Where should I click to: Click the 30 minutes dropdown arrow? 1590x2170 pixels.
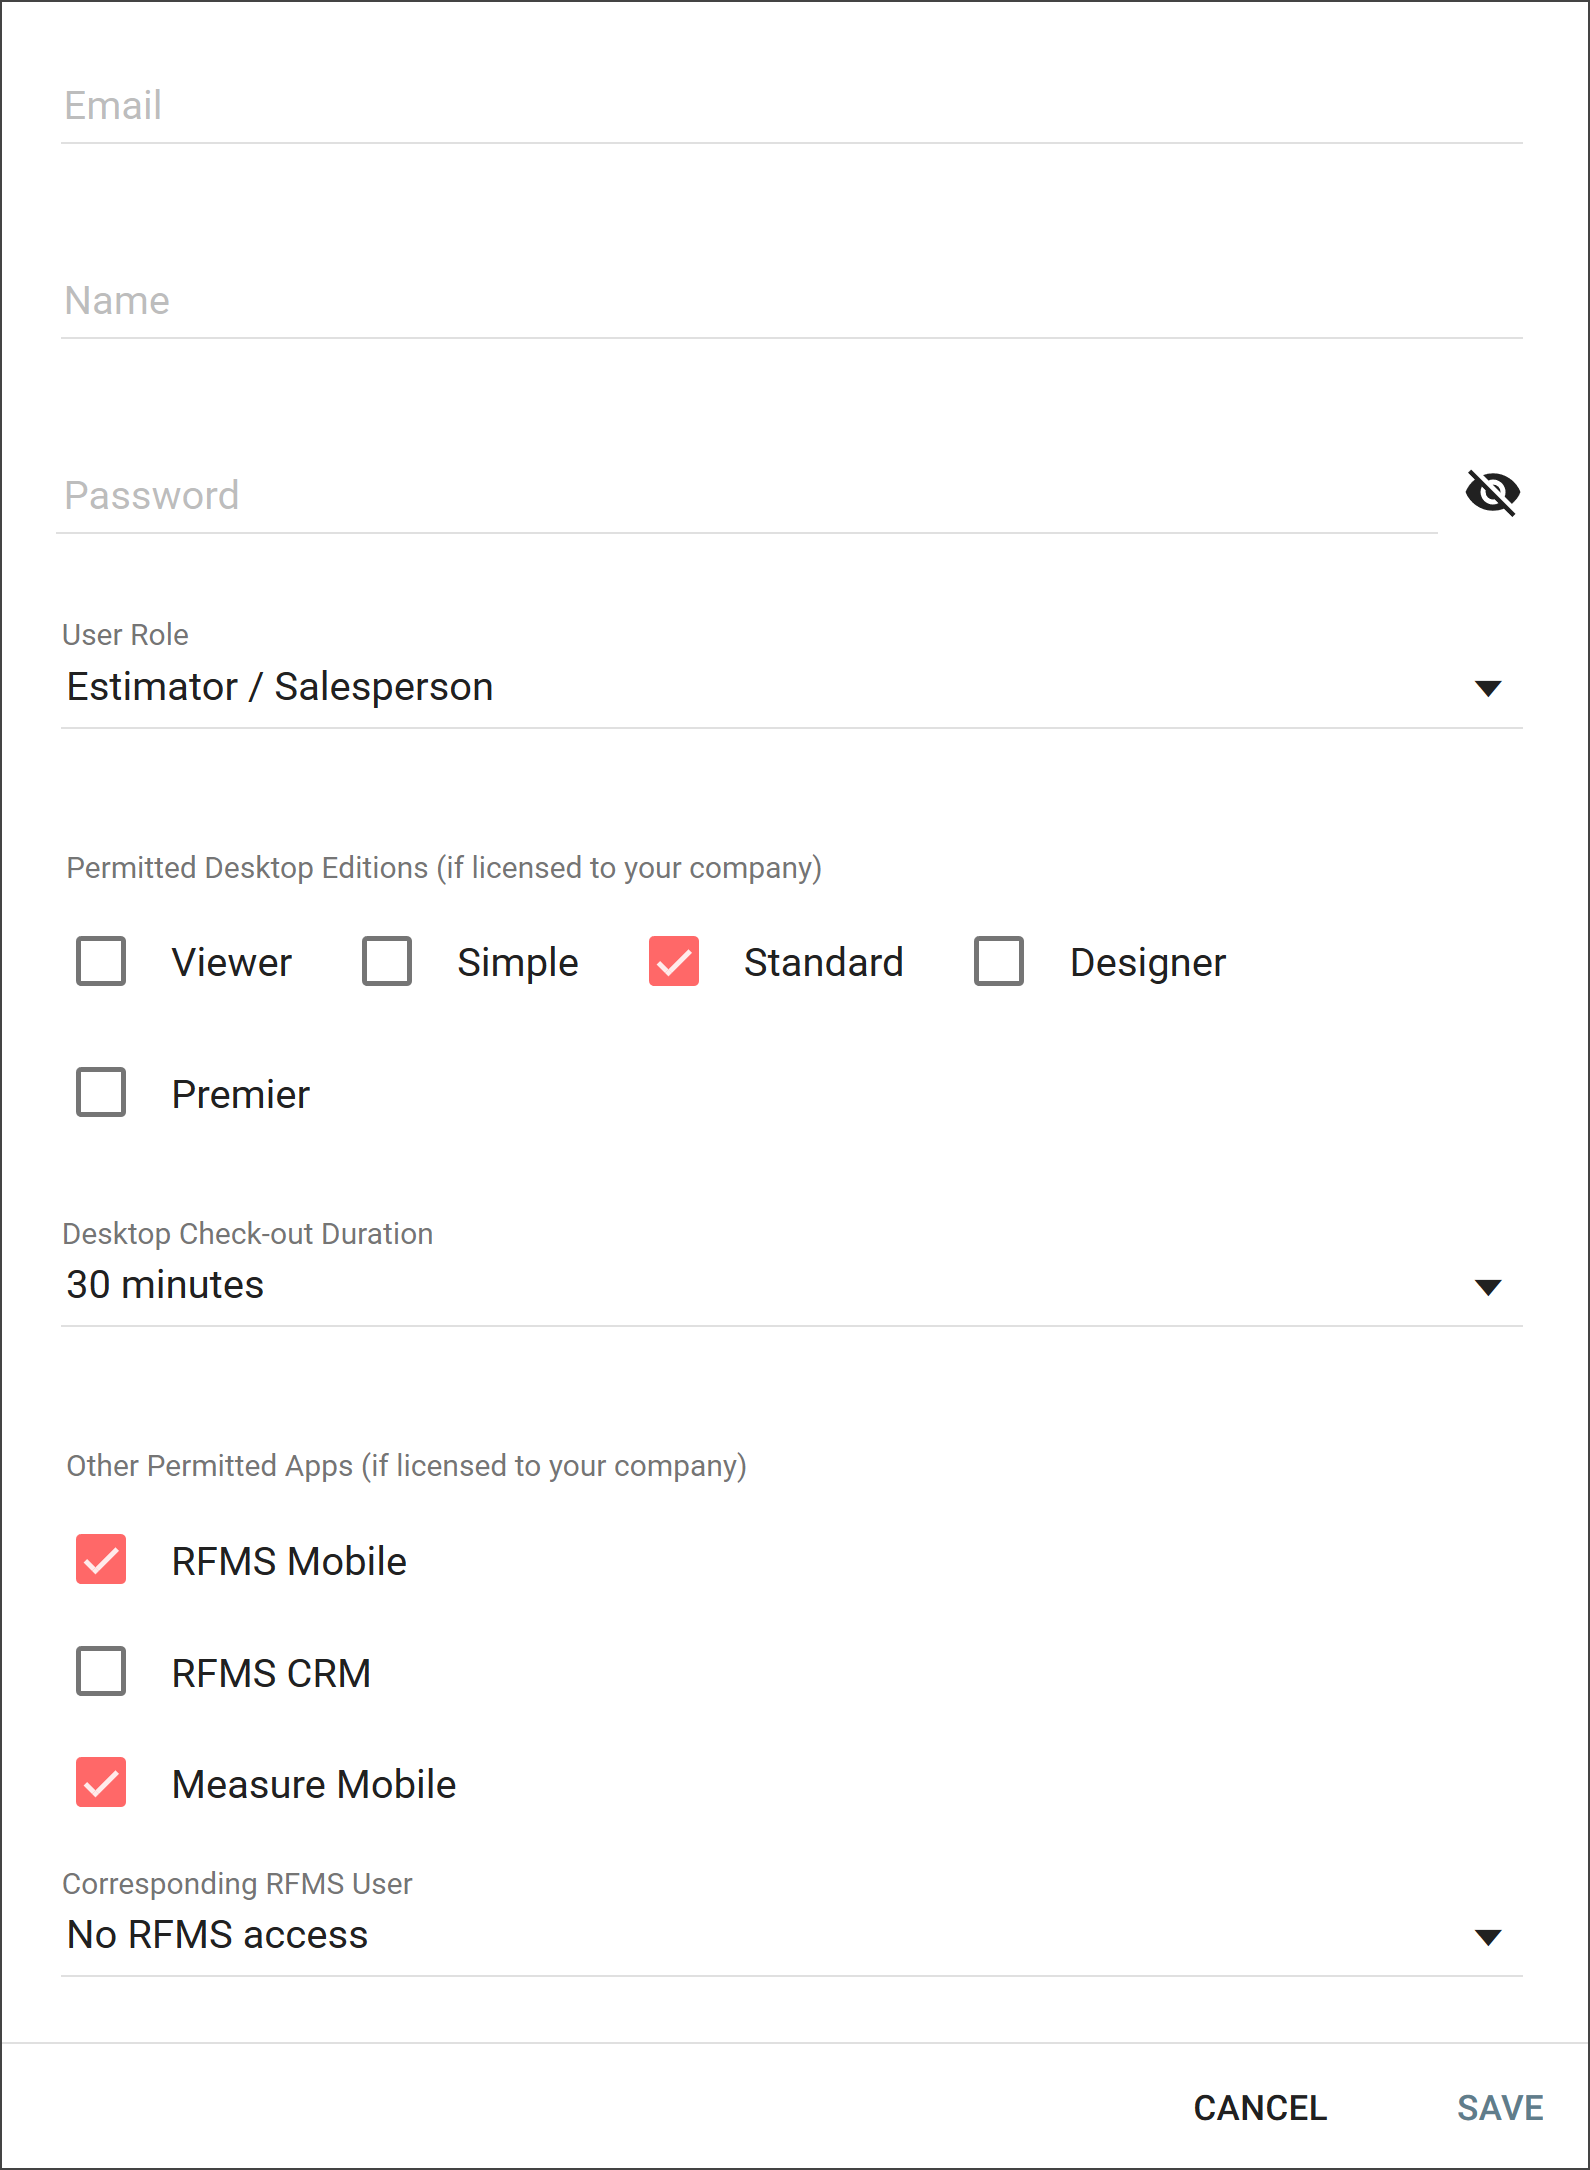point(1488,1287)
